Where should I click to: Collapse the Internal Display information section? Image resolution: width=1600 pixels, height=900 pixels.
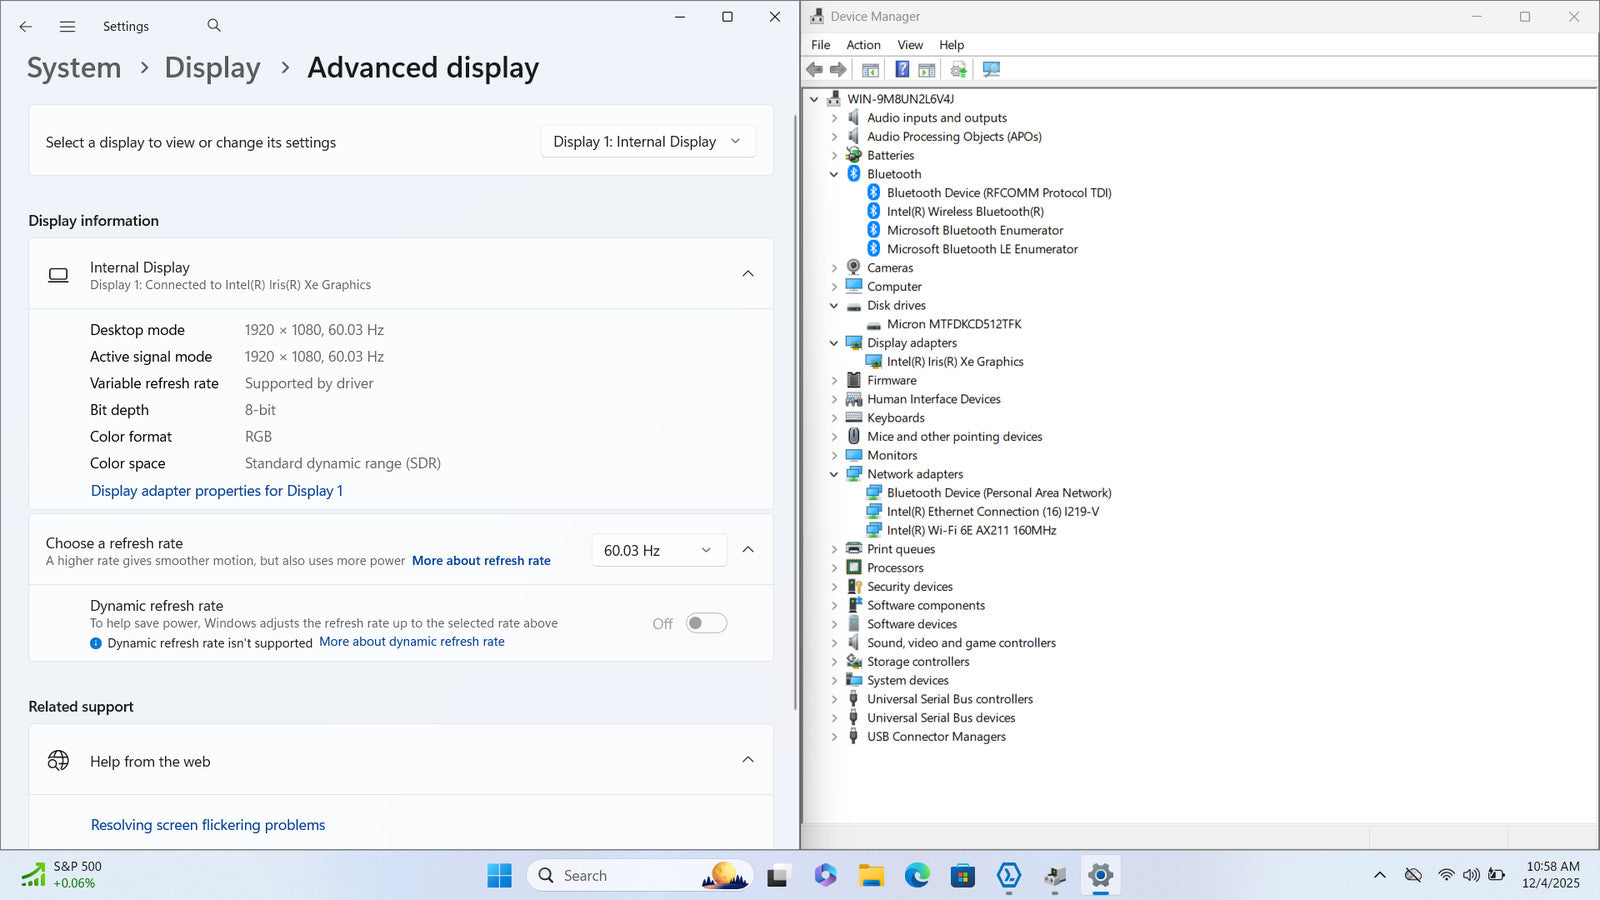click(x=747, y=274)
